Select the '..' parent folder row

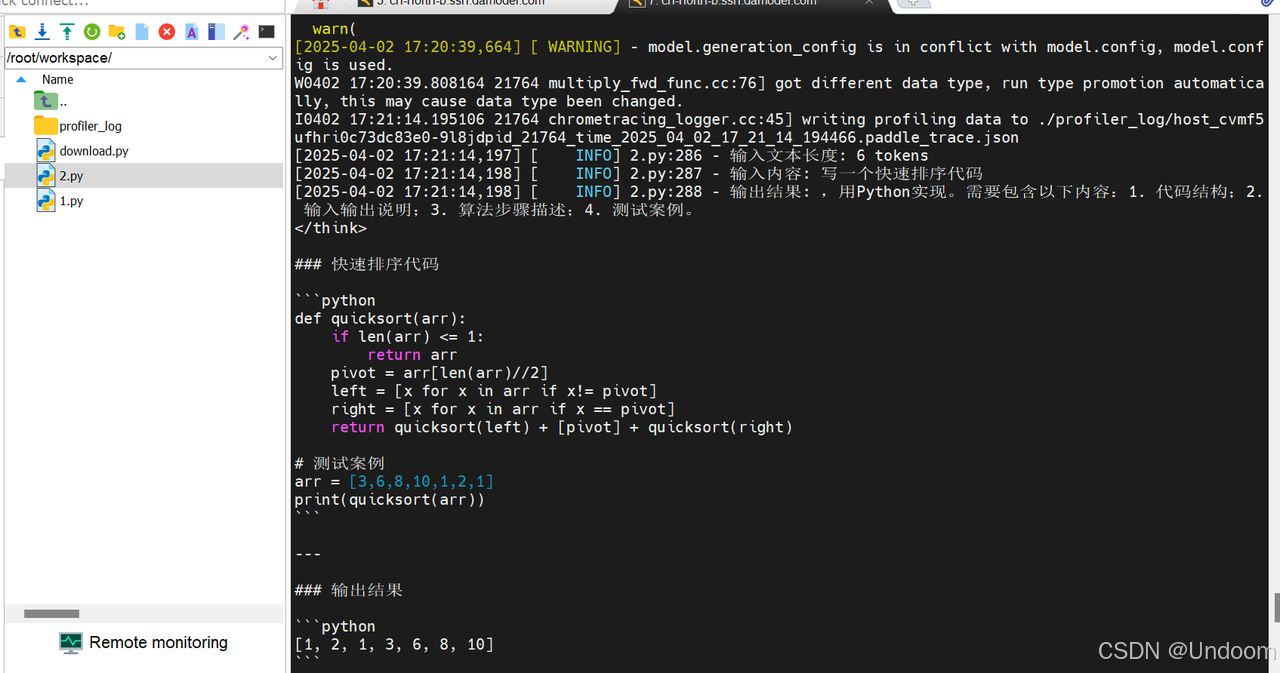tap(145, 101)
